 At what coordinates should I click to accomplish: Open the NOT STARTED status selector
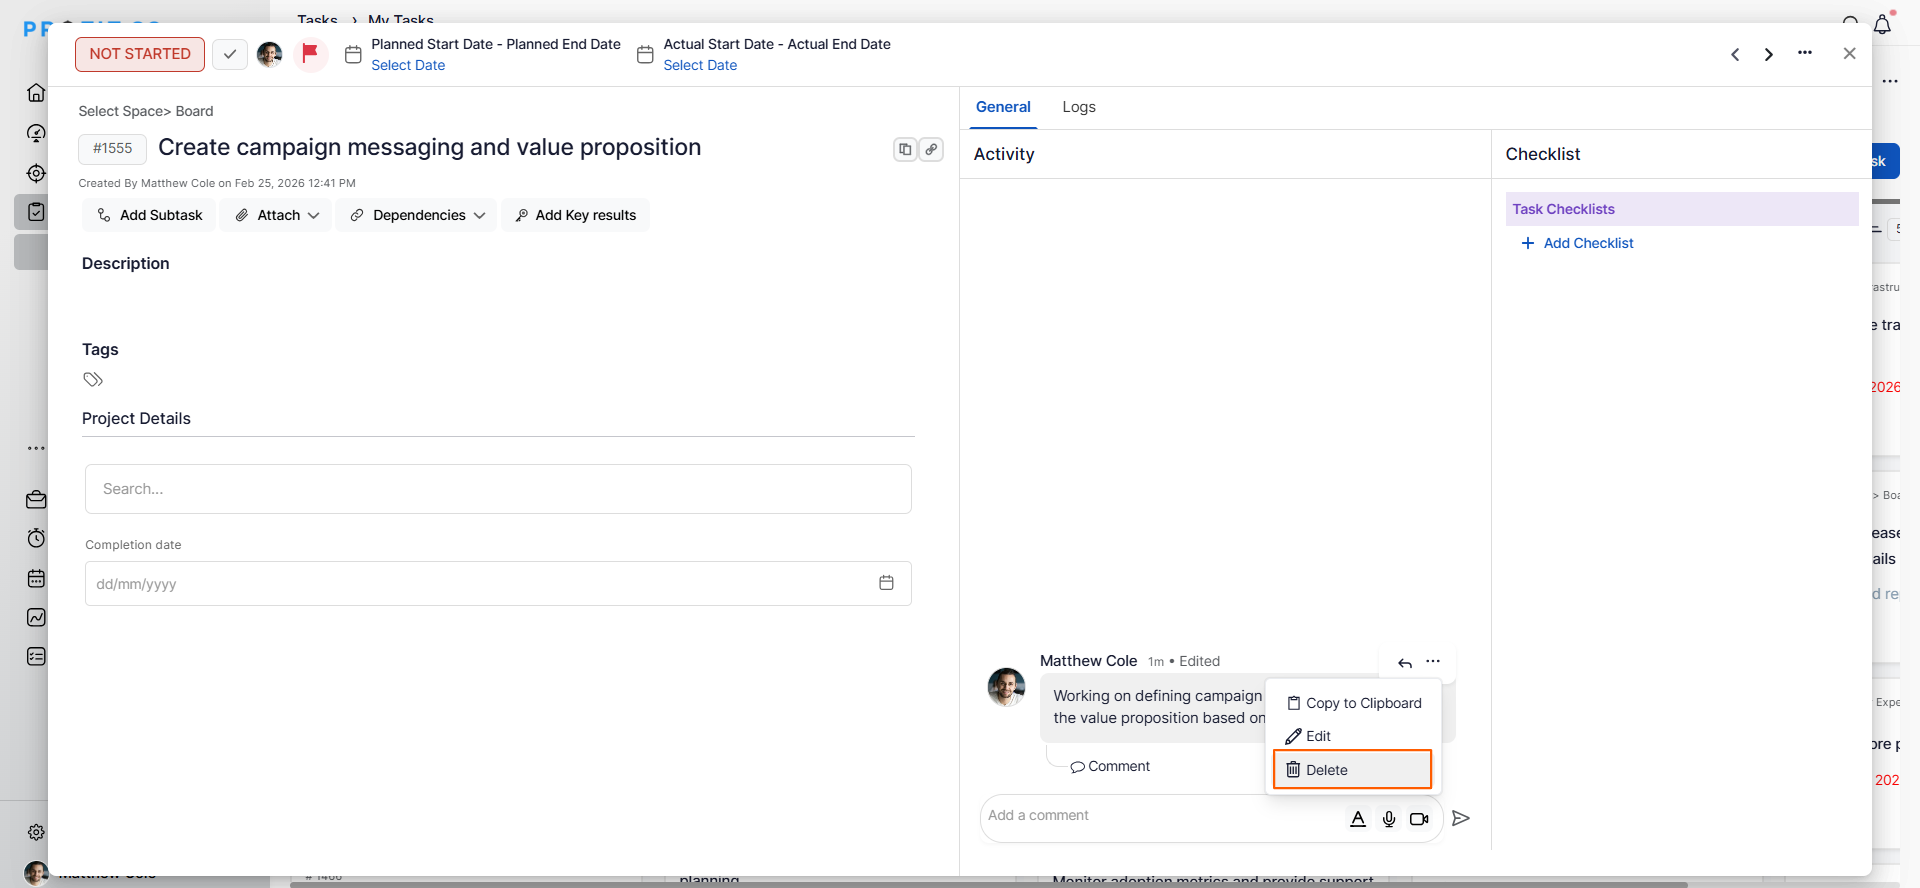pos(140,54)
